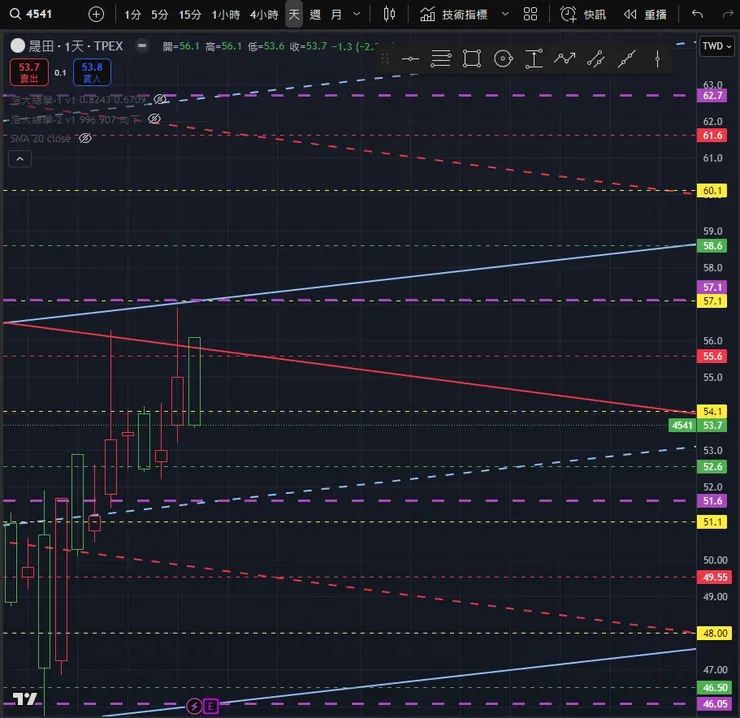This screenshot has height=718, width=740.
Task: Grab the drawing toolbar drag handle
Action: [x=385, y=59]
